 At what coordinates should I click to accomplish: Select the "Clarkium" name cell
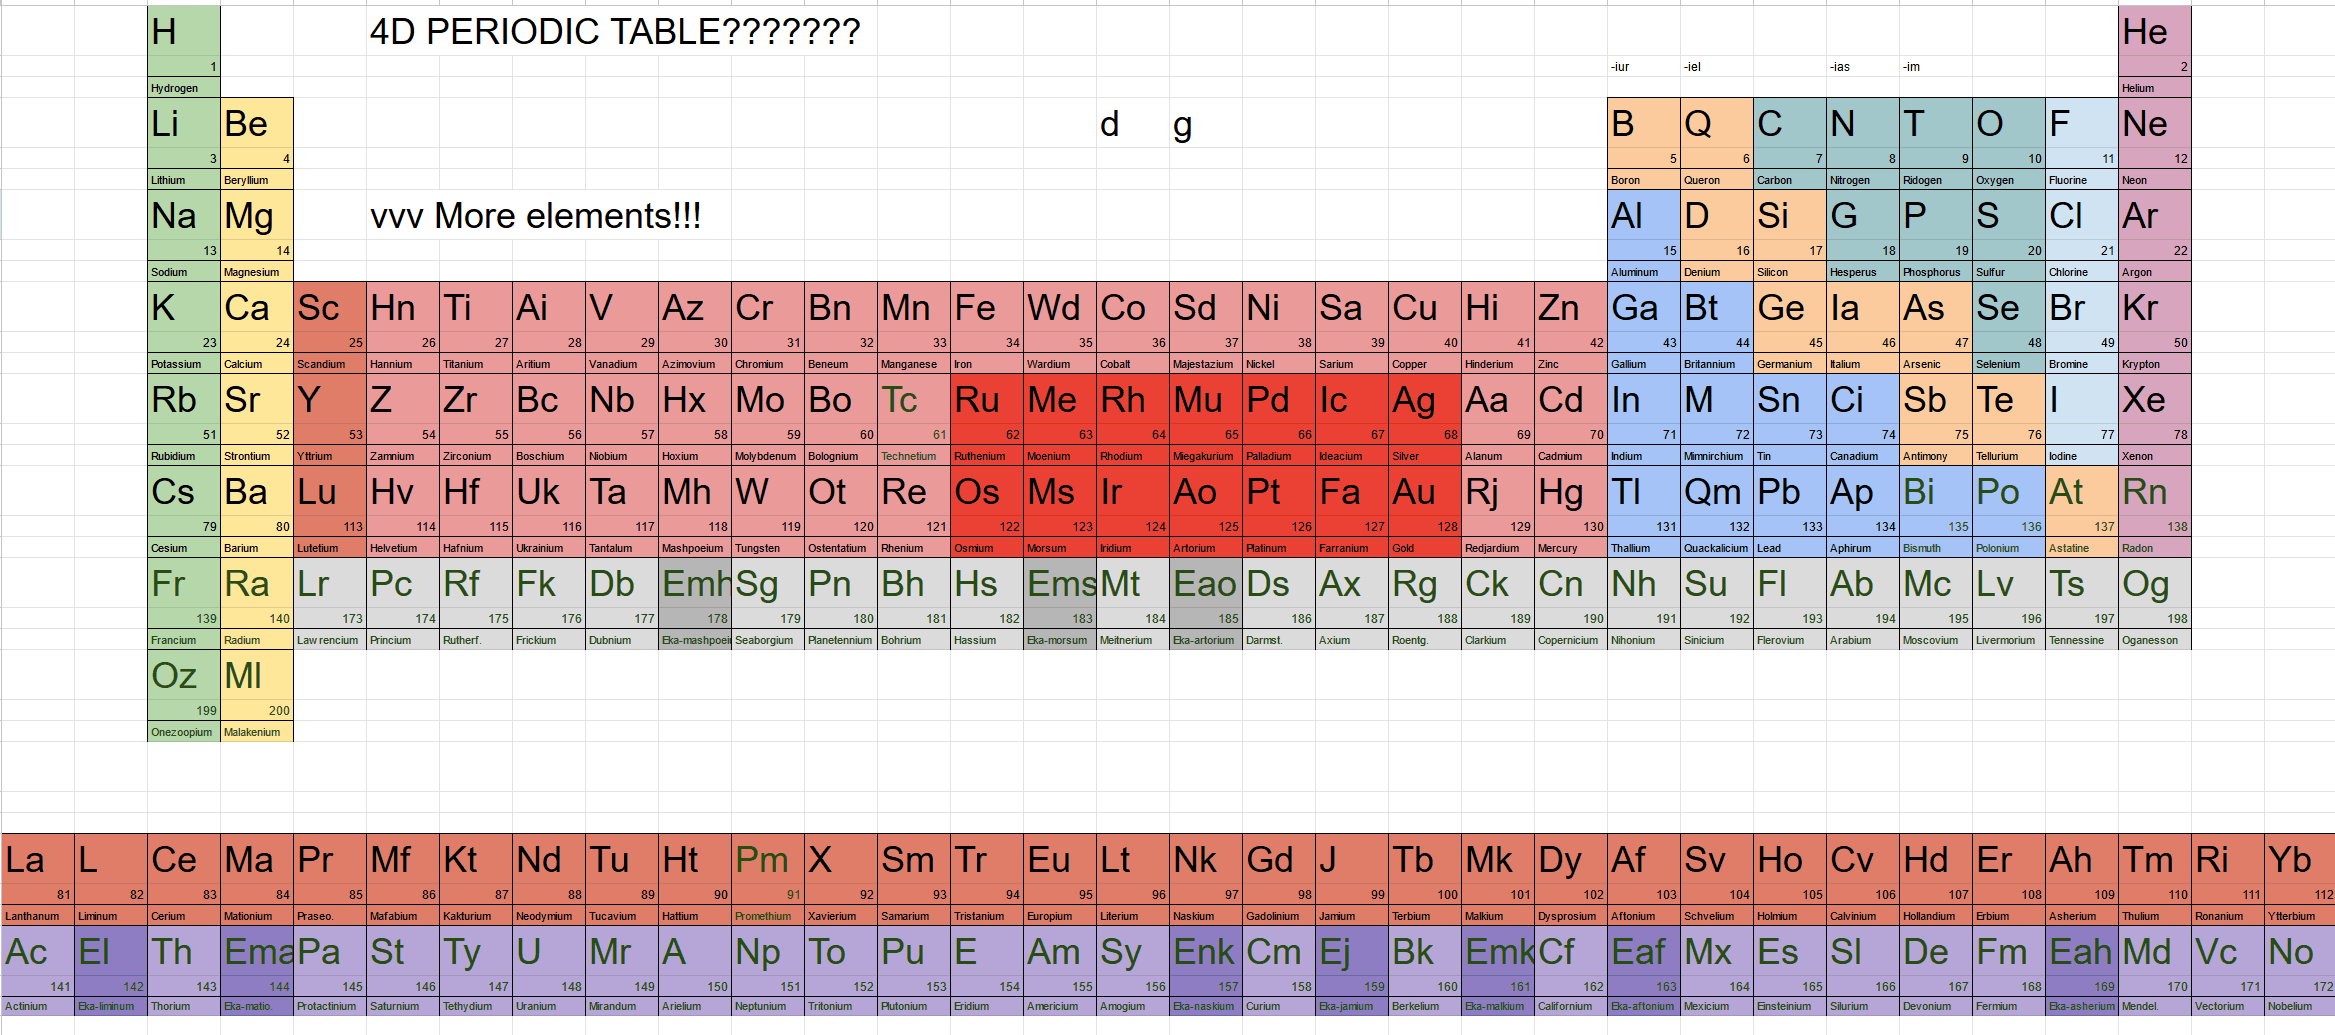[1498, 640]
